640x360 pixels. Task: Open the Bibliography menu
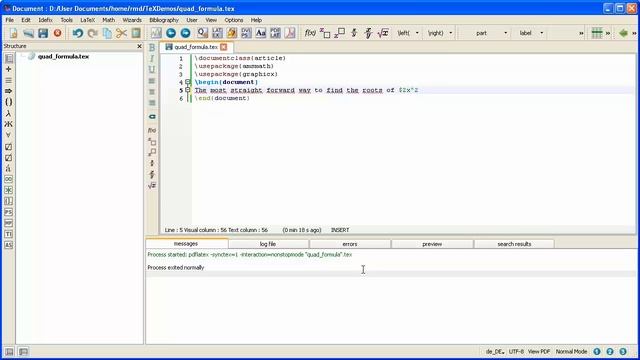[x=164, y=20]
